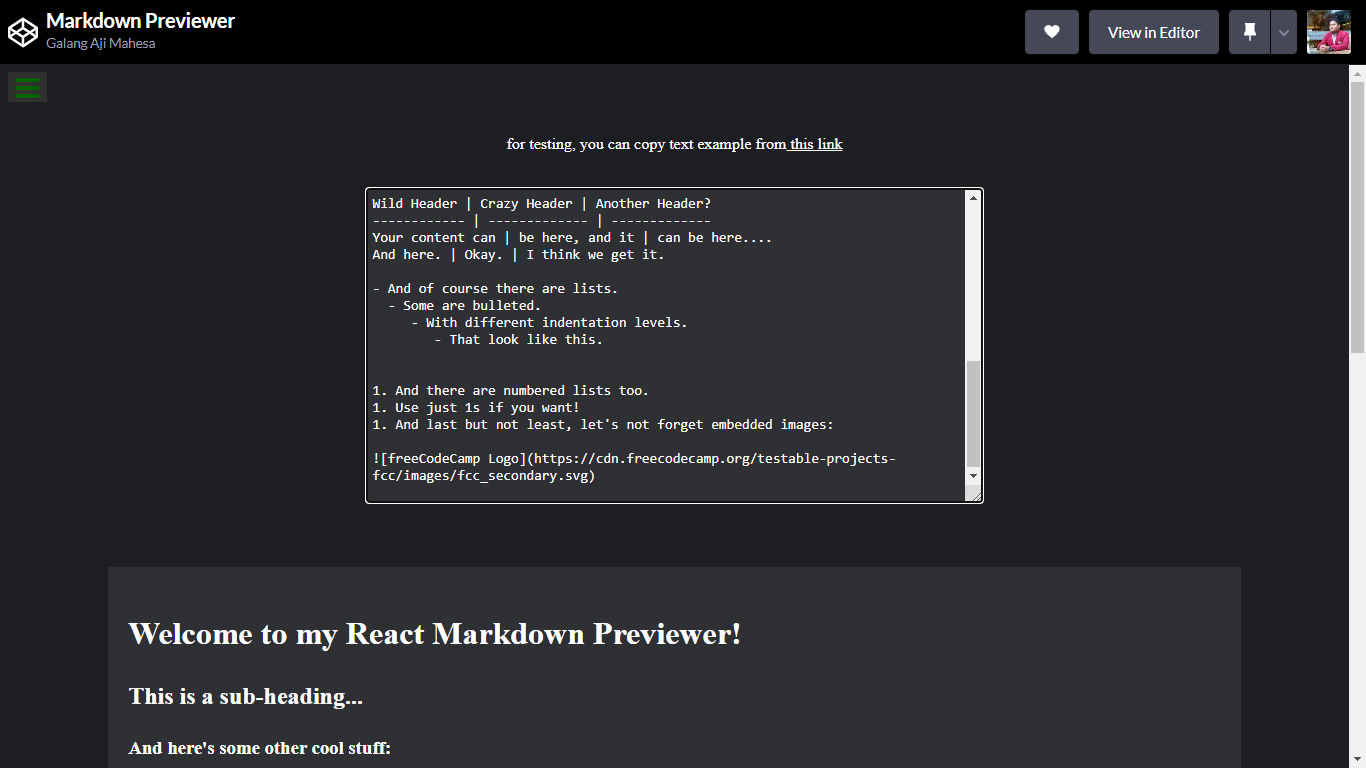Click "Your content can | be here" row
The width and height of the screenshot is (1366, 768).
(572, 237)
